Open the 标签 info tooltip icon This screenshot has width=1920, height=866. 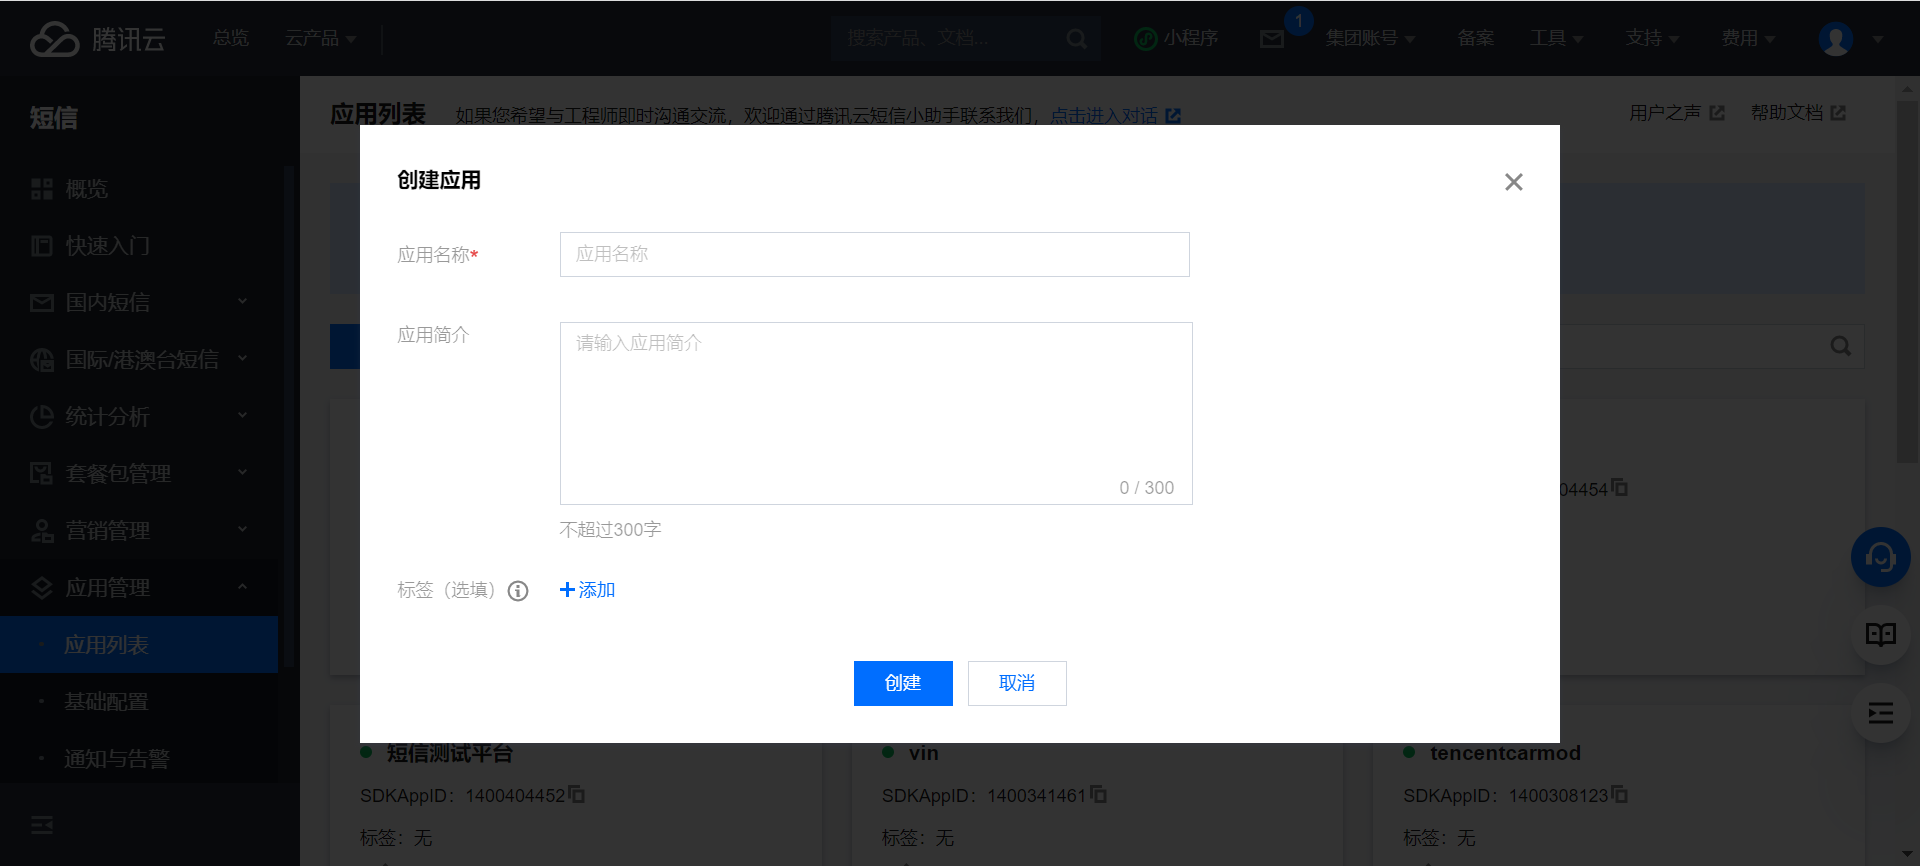[x=518, y=591]
